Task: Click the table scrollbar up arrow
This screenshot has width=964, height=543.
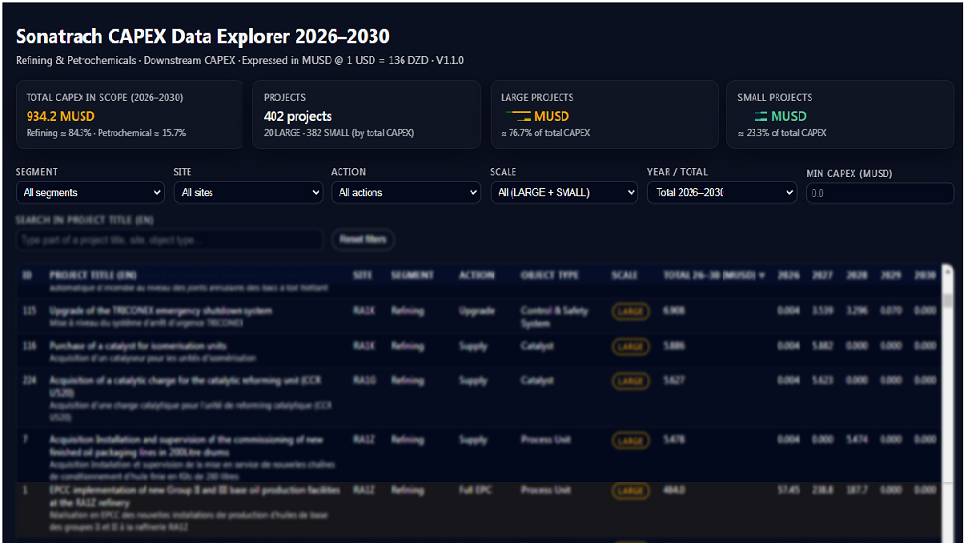Action: (947, 271)
